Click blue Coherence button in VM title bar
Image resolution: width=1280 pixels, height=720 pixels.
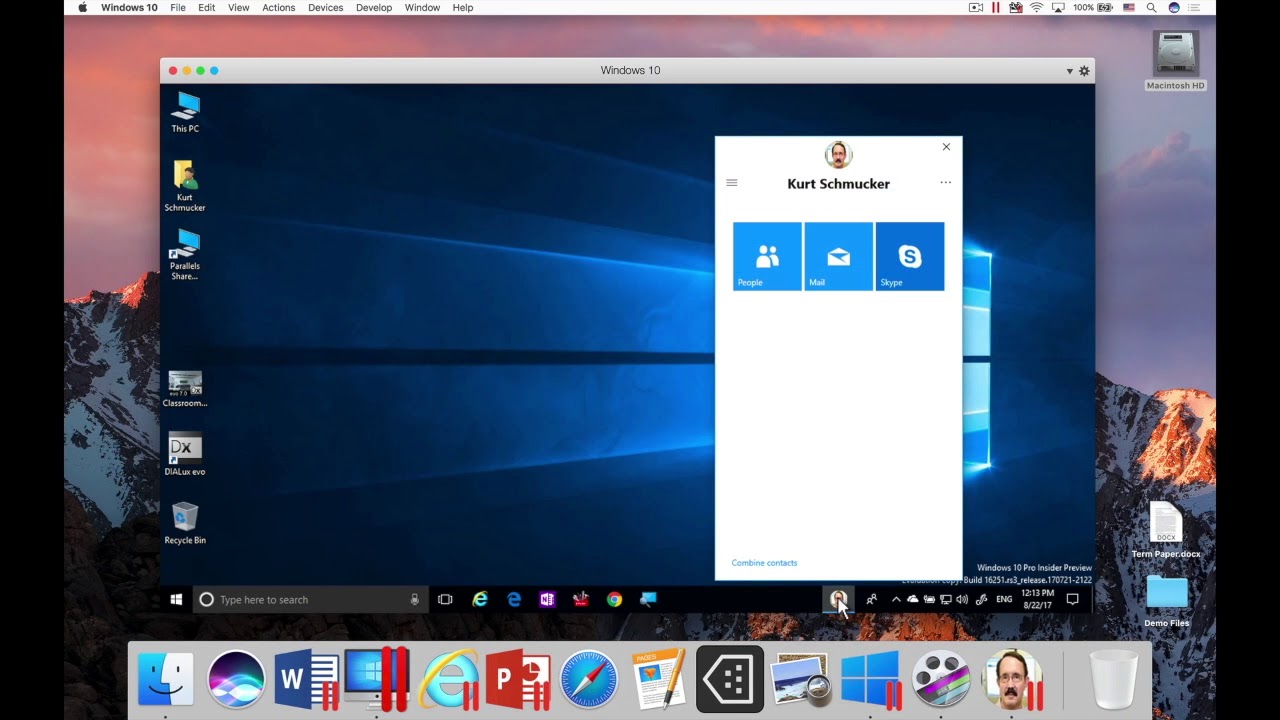point(214,70)
